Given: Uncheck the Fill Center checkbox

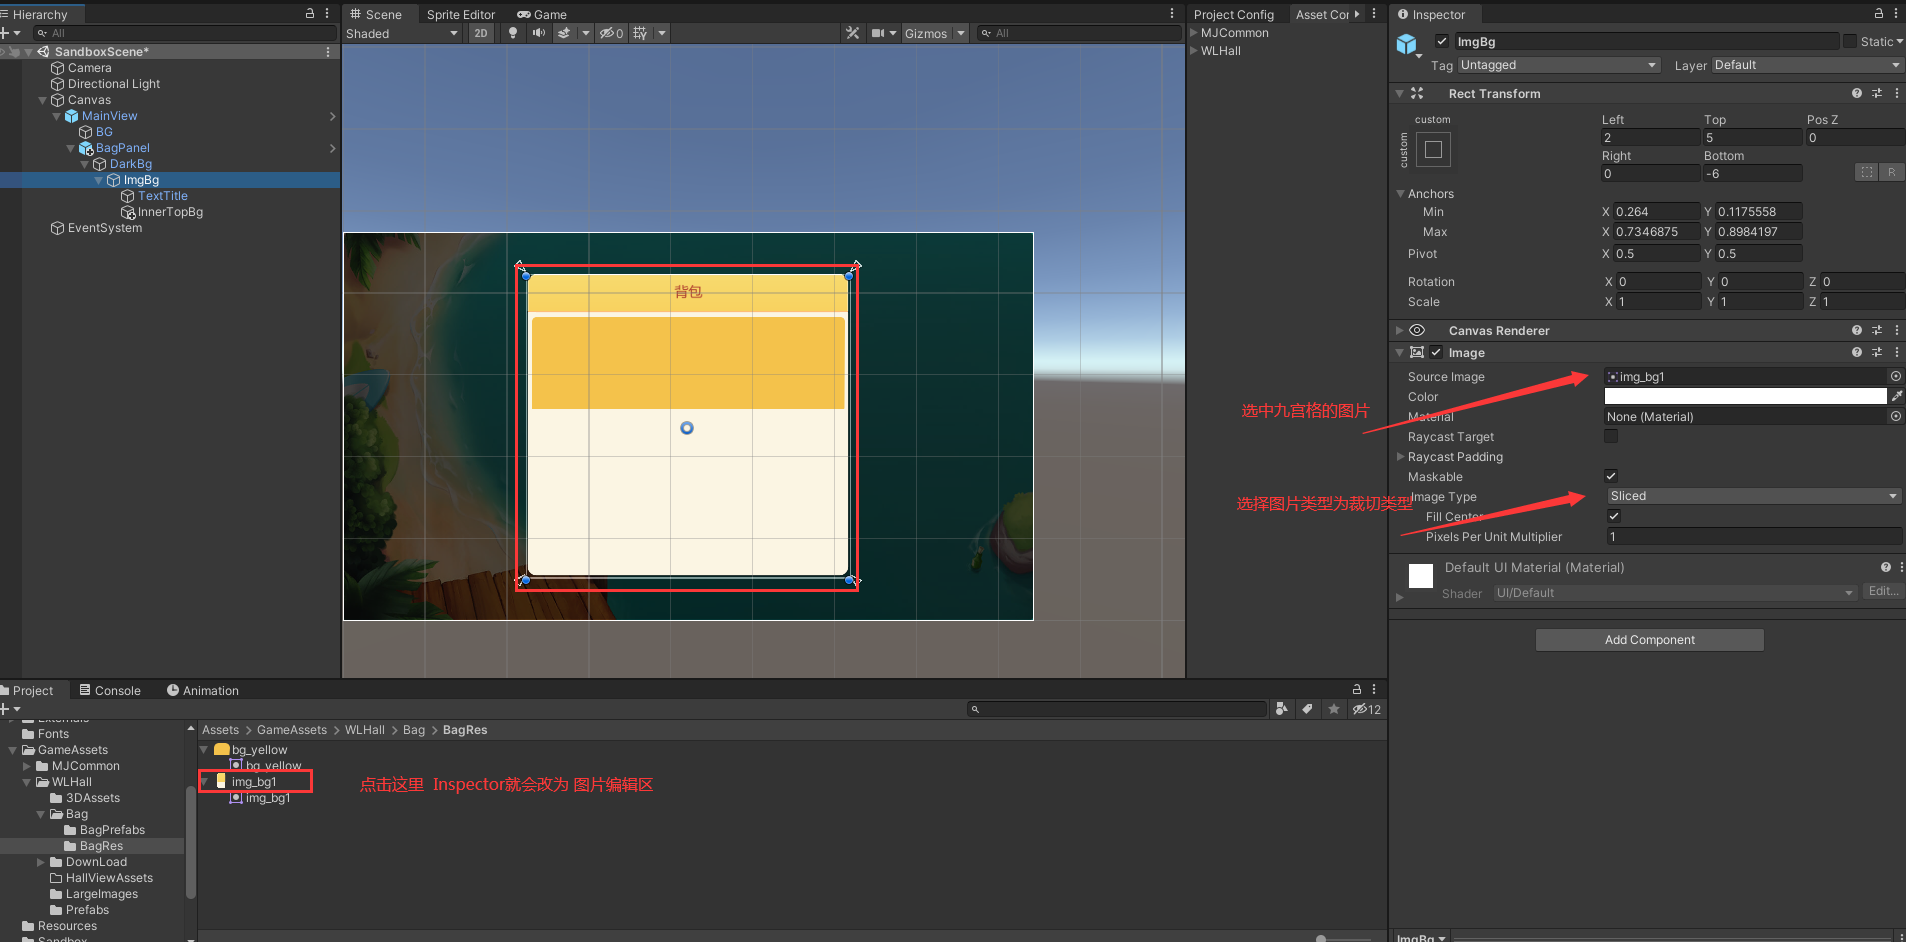Looking at the screenshot, I should click(x=1613, y=516).
